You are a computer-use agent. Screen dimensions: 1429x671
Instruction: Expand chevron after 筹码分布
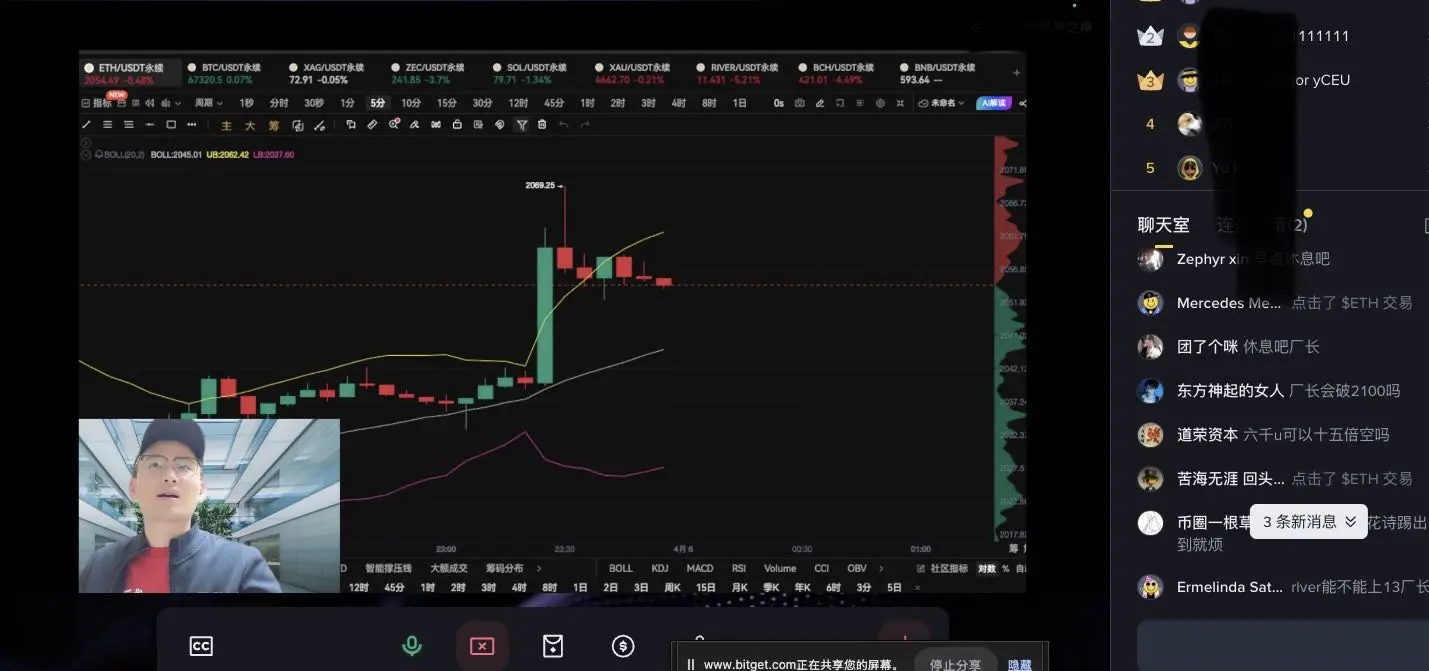[x=539, y=568]
